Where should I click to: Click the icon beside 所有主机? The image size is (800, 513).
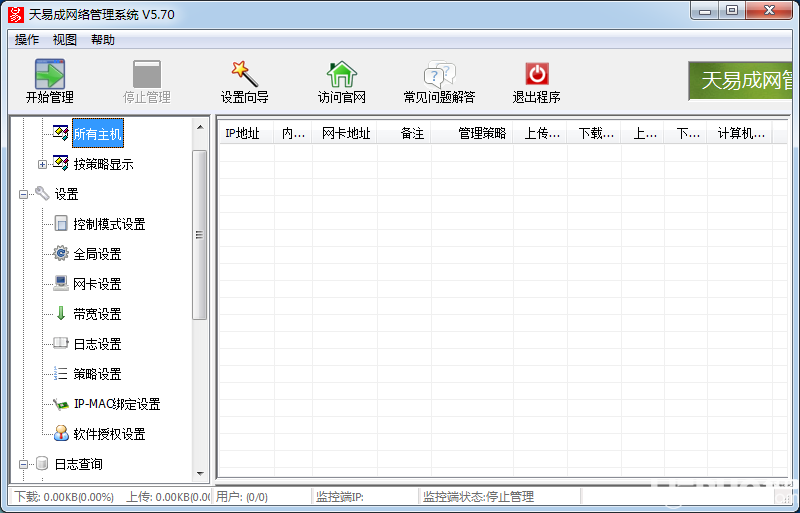coord(61,133)
